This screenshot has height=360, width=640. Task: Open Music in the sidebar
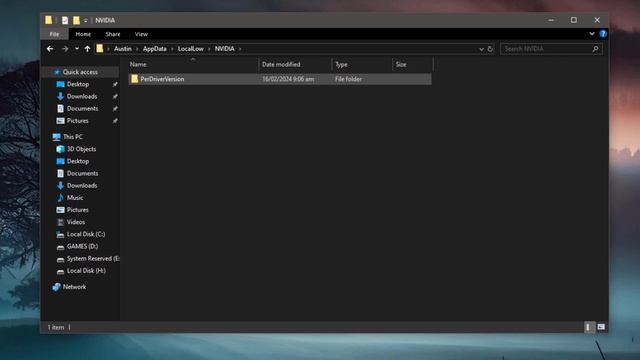(x=75, y=198)
